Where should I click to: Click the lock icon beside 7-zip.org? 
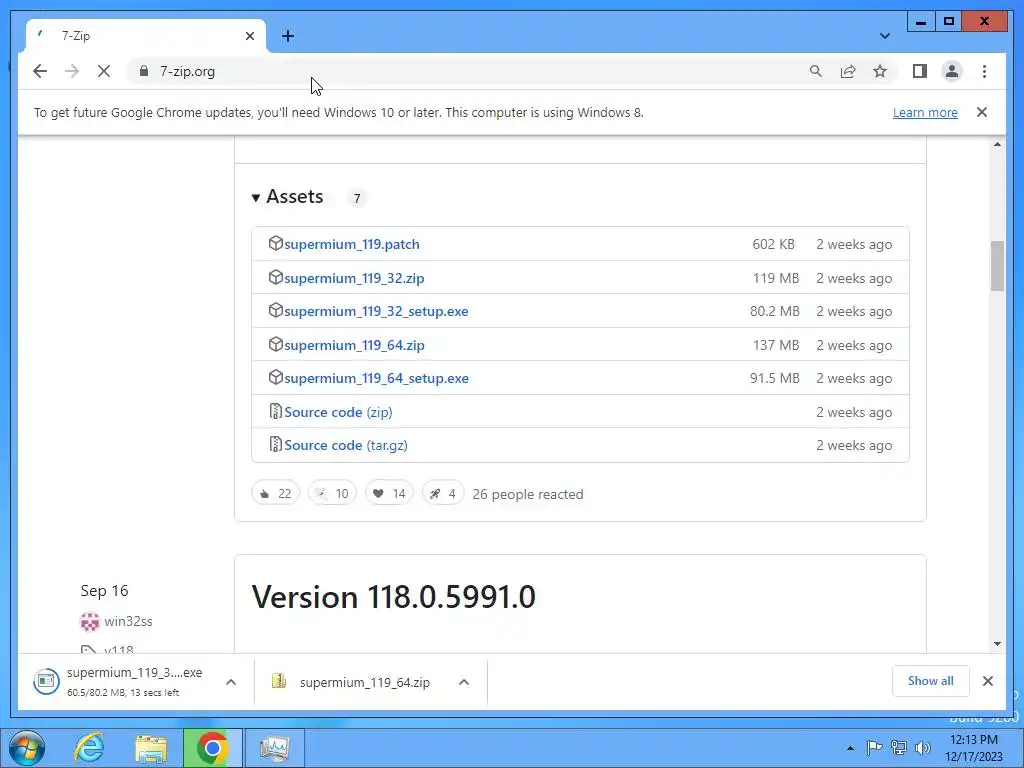[x=144, y=71]
